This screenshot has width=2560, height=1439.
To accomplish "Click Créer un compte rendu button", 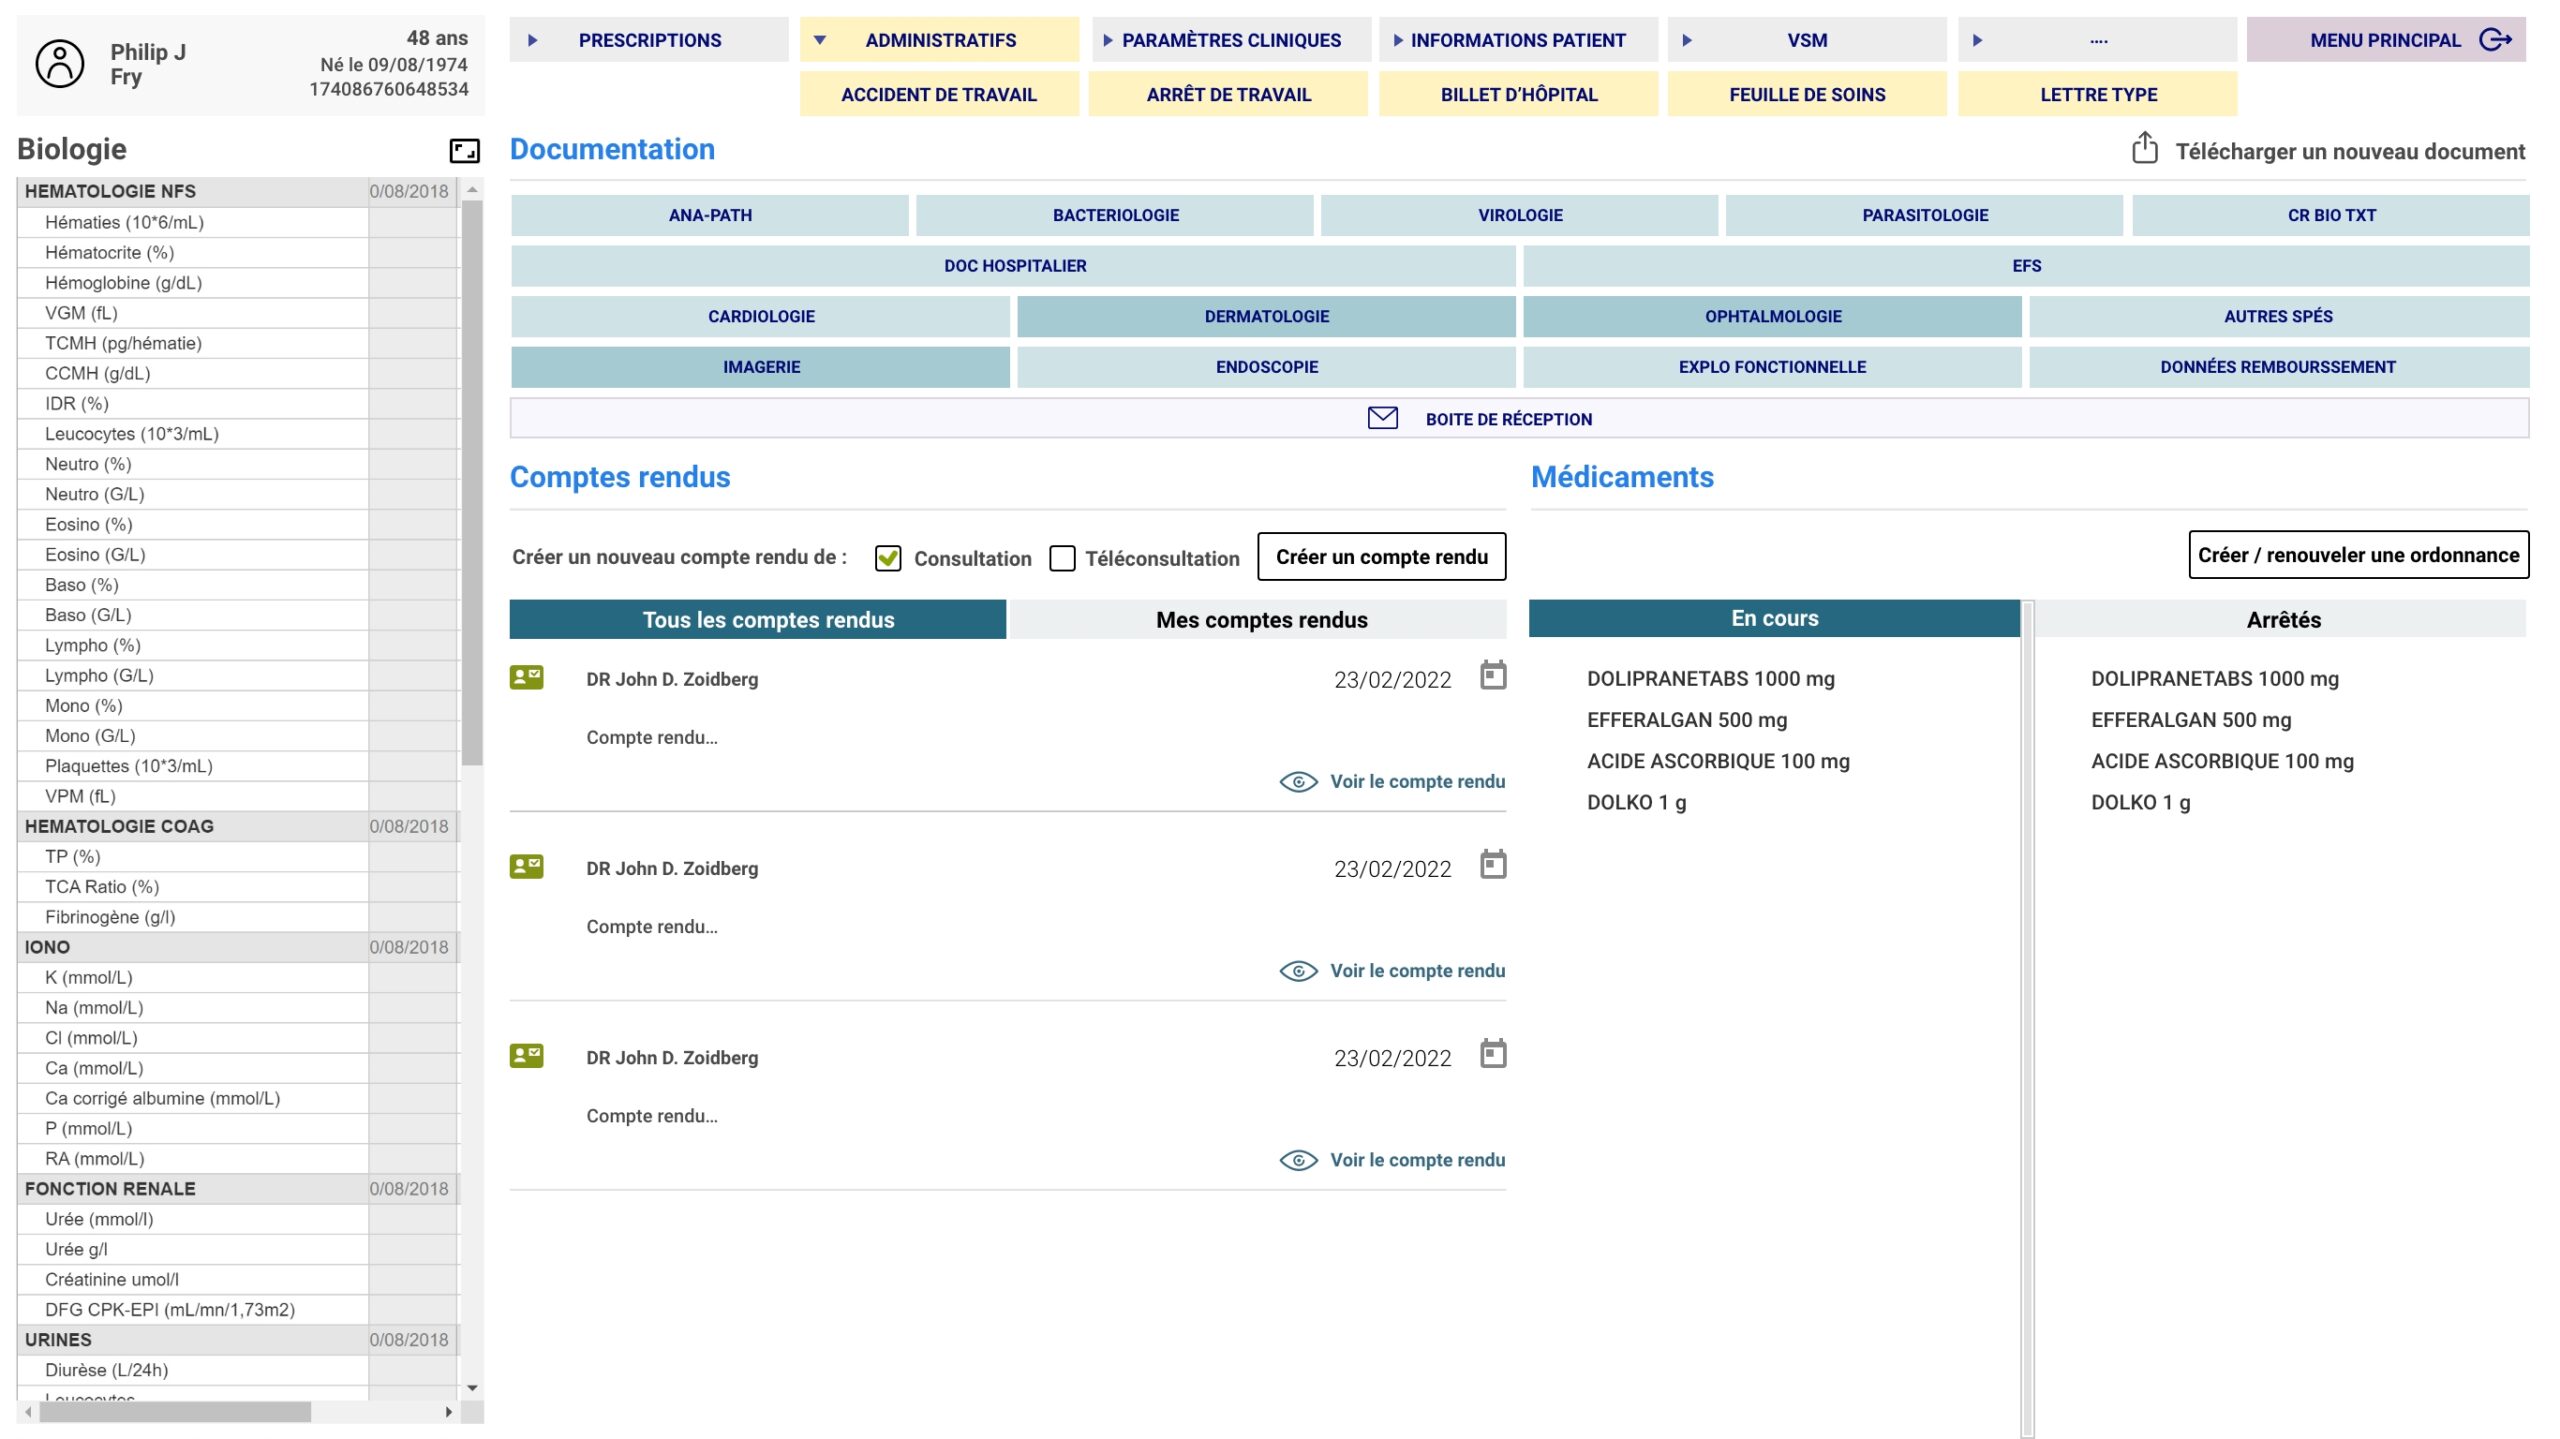I will pyautogui.click(x=1381, y=557).
